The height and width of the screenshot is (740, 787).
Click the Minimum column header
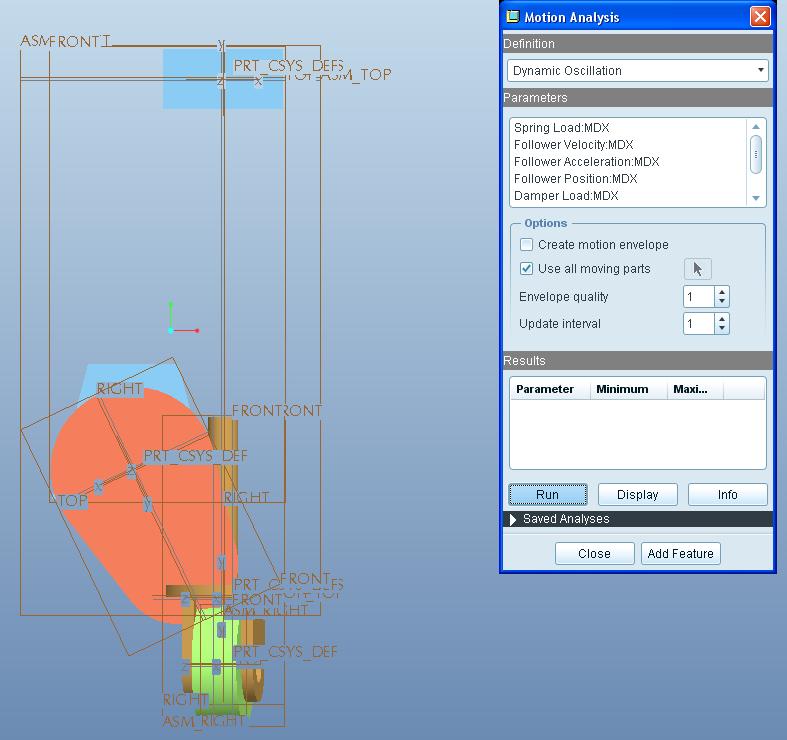click(628, 389)
